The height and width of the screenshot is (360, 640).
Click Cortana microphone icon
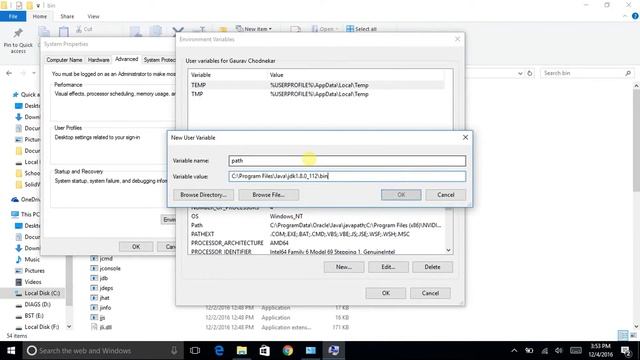point(174,350)
